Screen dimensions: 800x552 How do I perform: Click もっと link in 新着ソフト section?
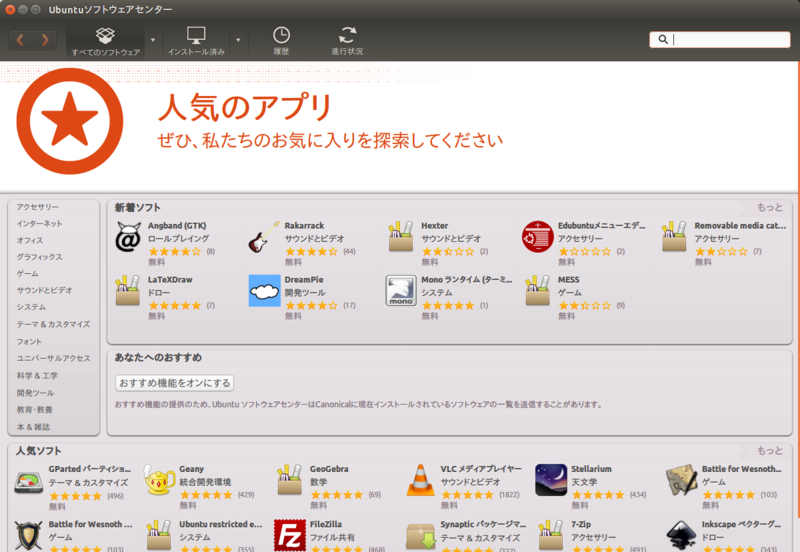(x=769, y=207)
